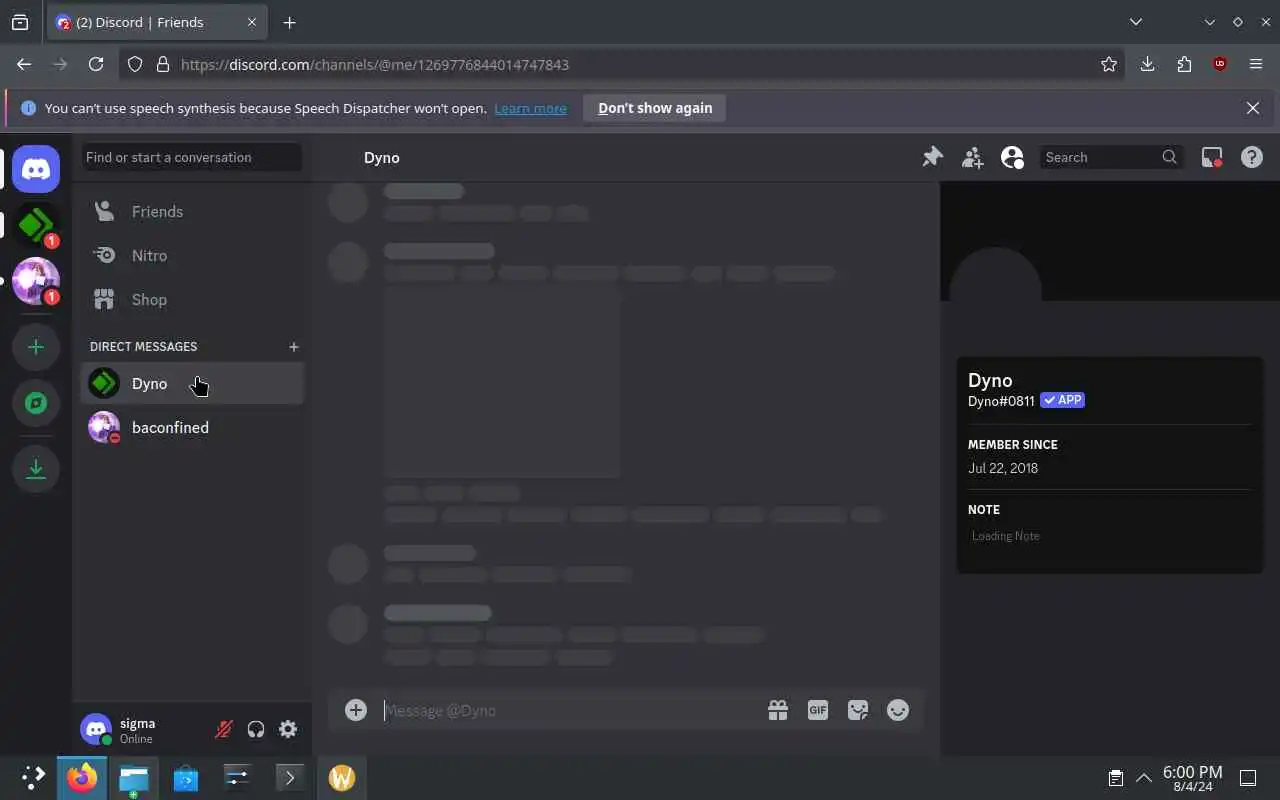Open application launcher in taskbar
The width and height of the screenshot is (1280, 800).
point(33,777)
